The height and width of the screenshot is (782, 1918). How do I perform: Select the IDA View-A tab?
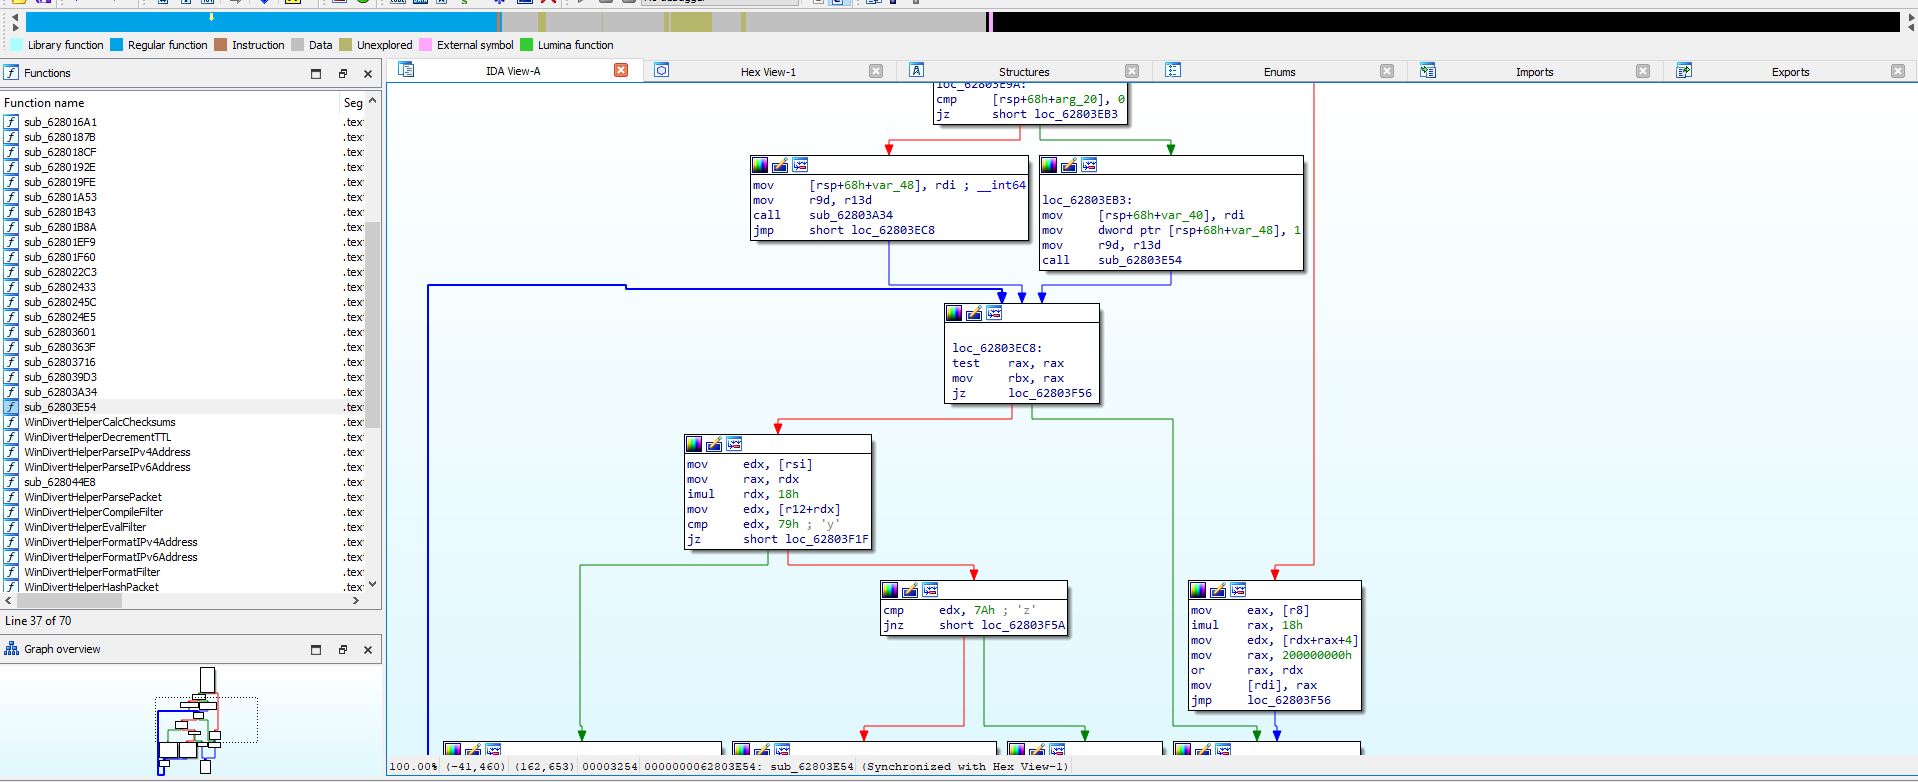pos(513,71)
